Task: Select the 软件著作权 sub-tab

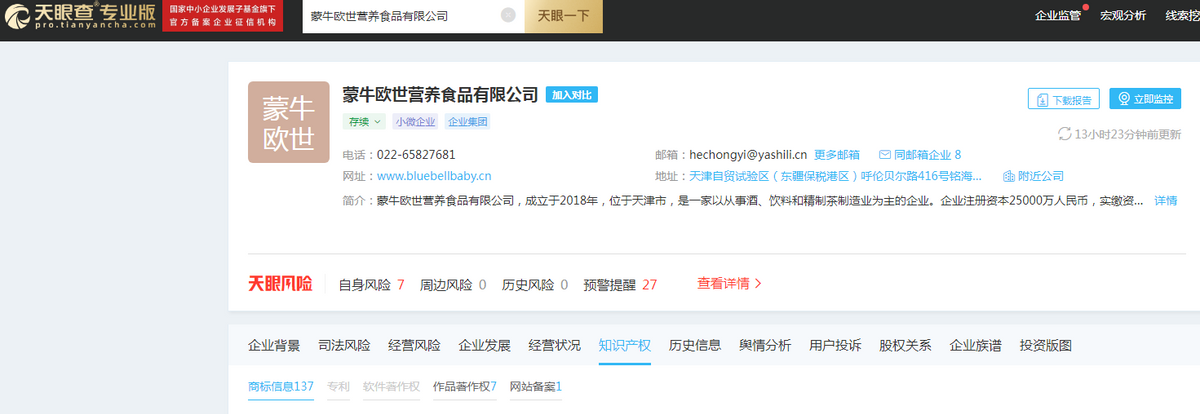Action: point(391,386)
